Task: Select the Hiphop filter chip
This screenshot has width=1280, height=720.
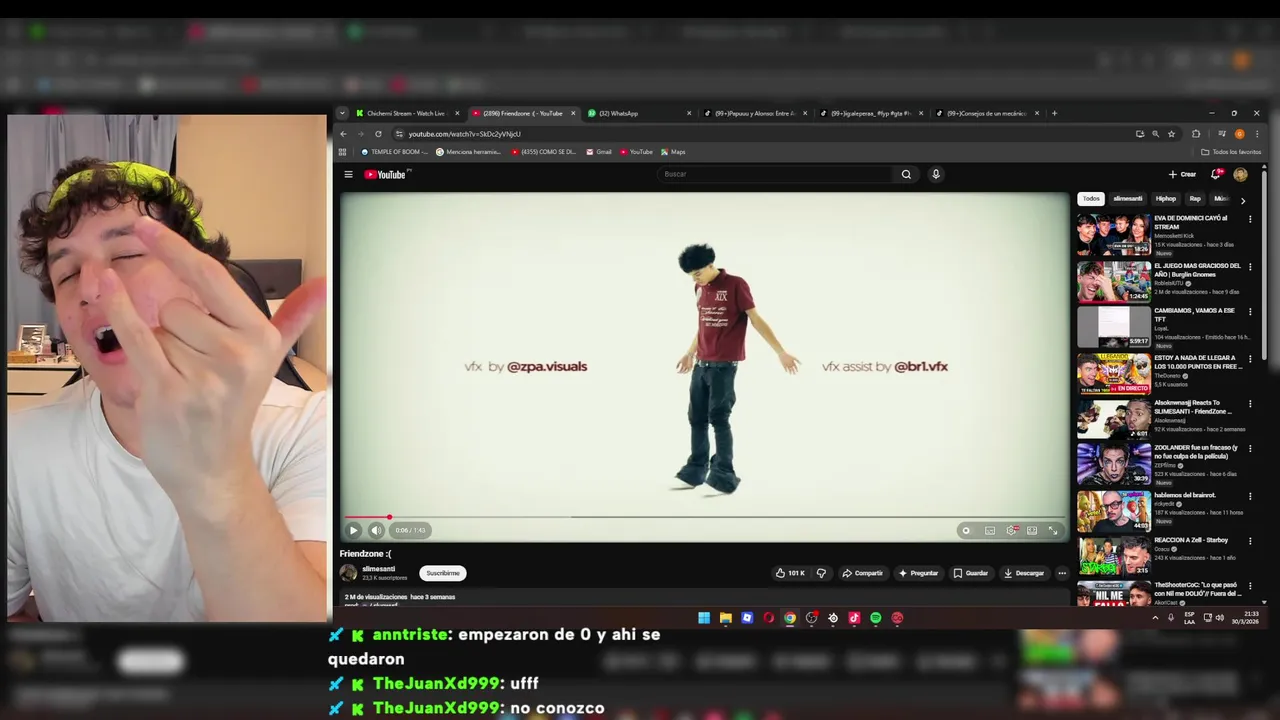Action: 1166,199
